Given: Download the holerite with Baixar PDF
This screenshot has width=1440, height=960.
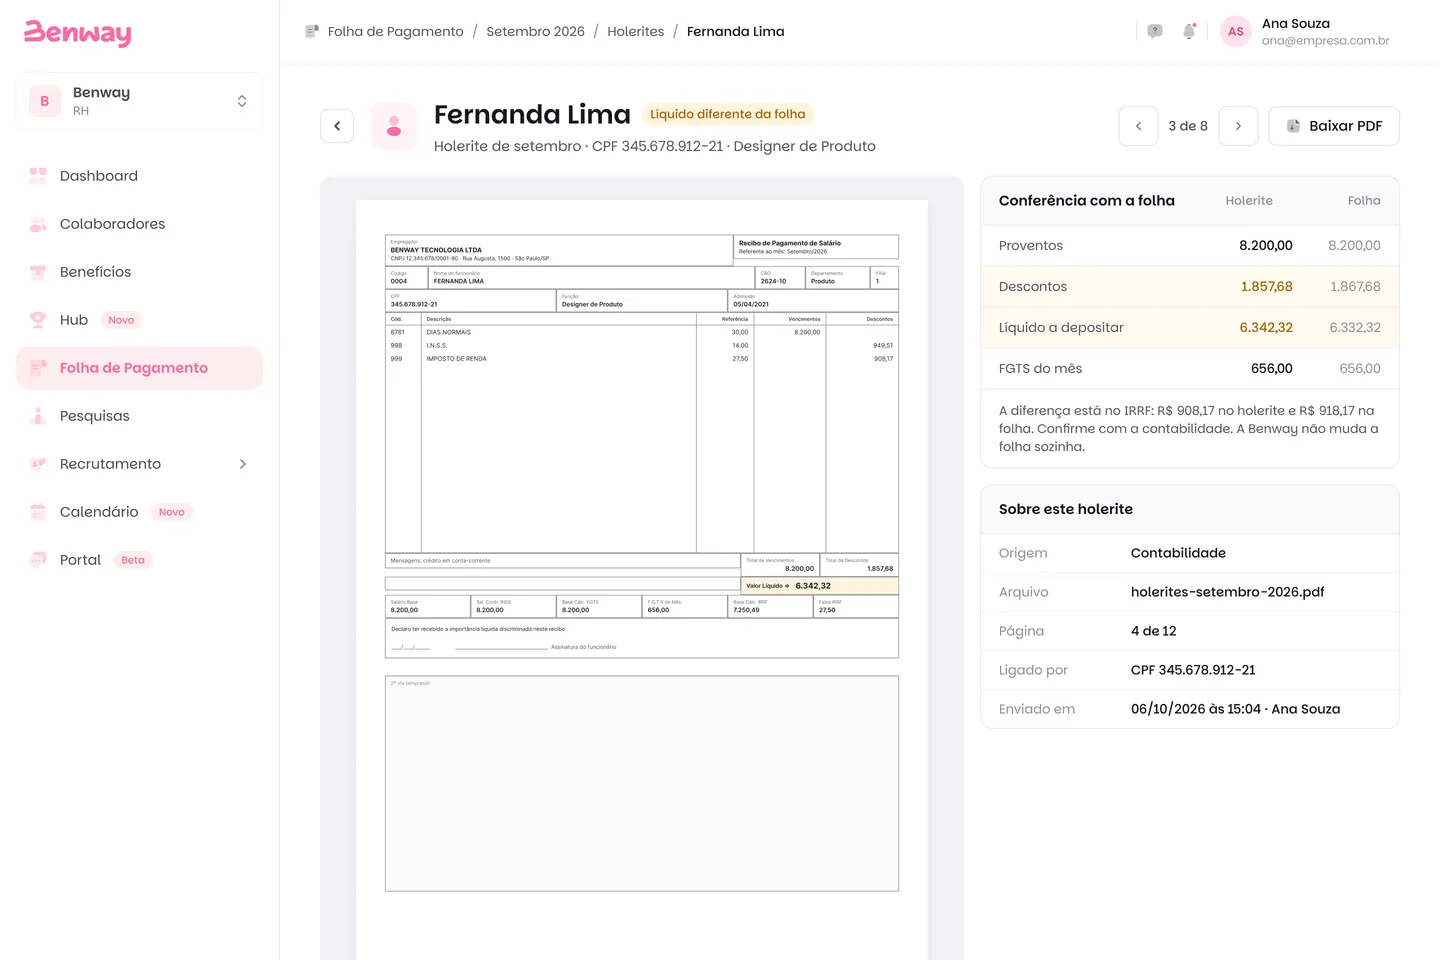Looking at the screenshot, I should tap(1334, 126).
